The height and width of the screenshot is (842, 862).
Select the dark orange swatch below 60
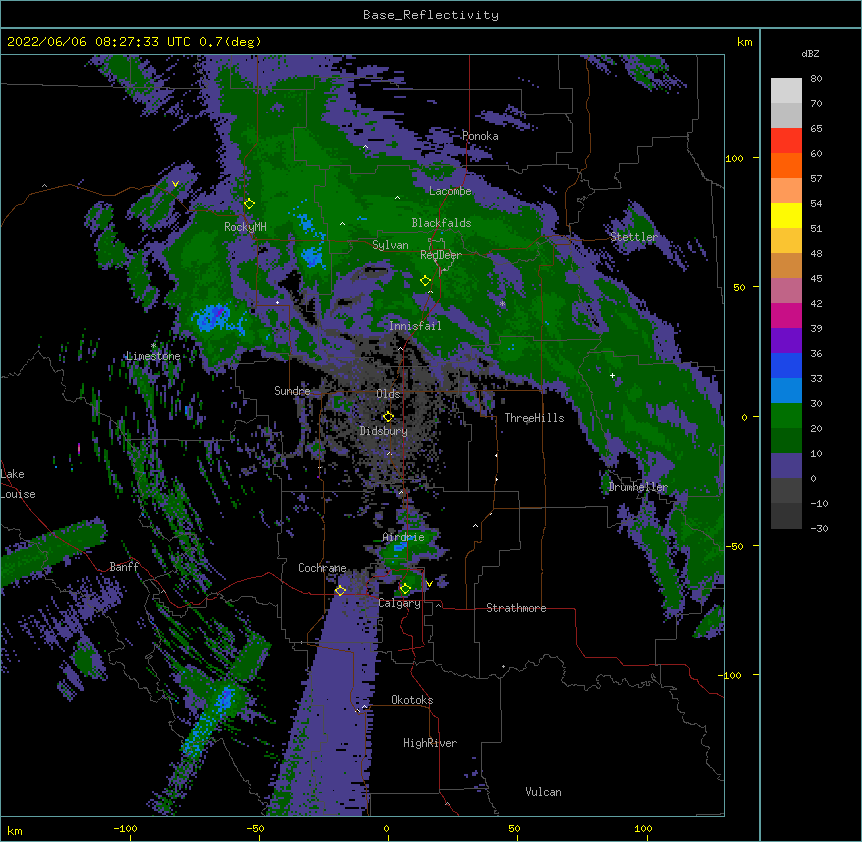point(786,166)
